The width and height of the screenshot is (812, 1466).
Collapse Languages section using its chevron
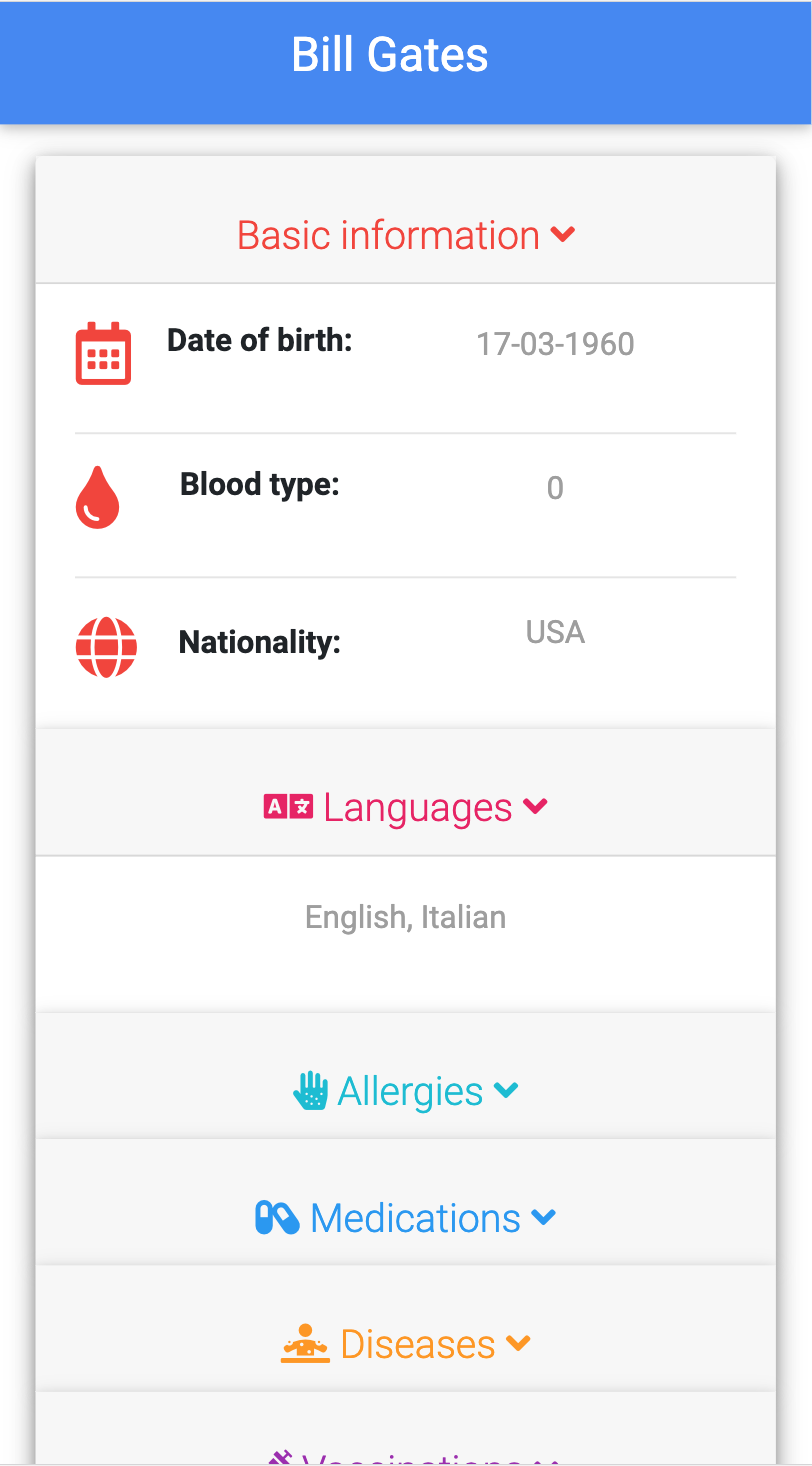coord(536,806)
